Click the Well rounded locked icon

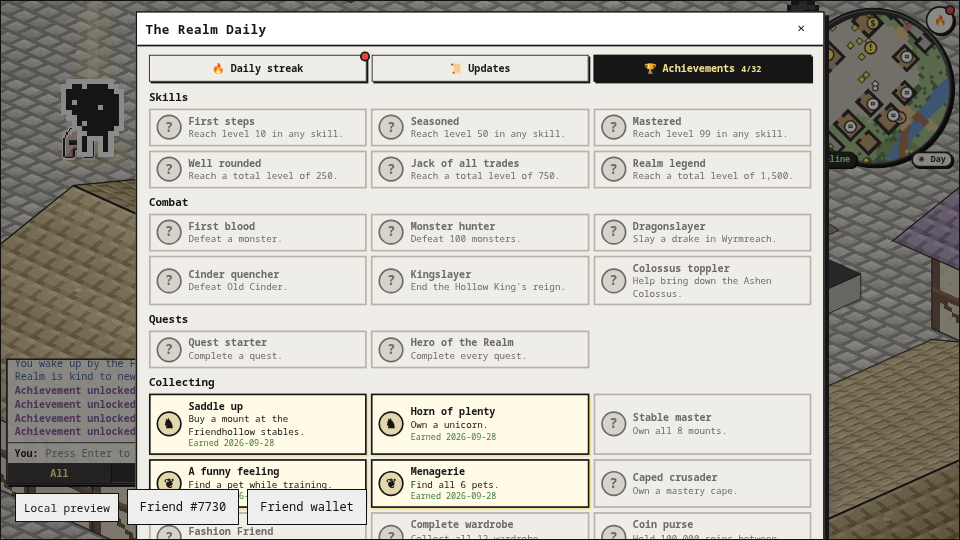pos(169,170)
